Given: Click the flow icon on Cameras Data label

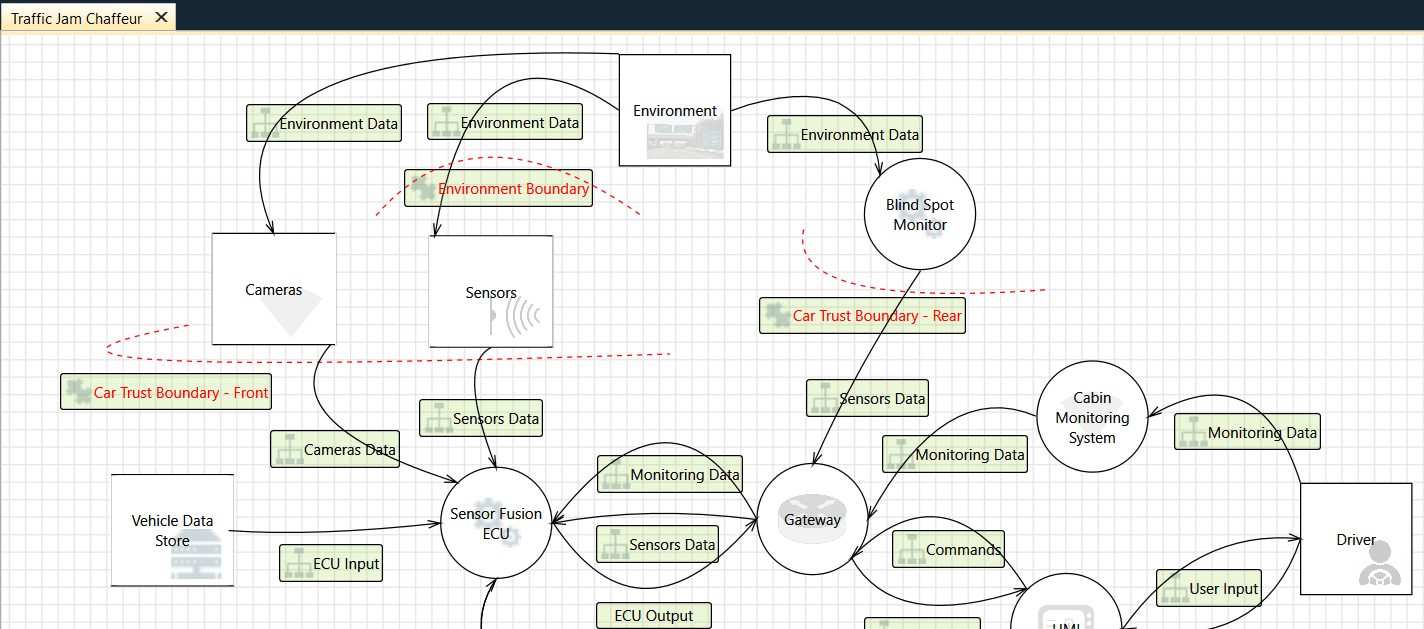Looking at the screenshot, I should [x=288, y=449].
